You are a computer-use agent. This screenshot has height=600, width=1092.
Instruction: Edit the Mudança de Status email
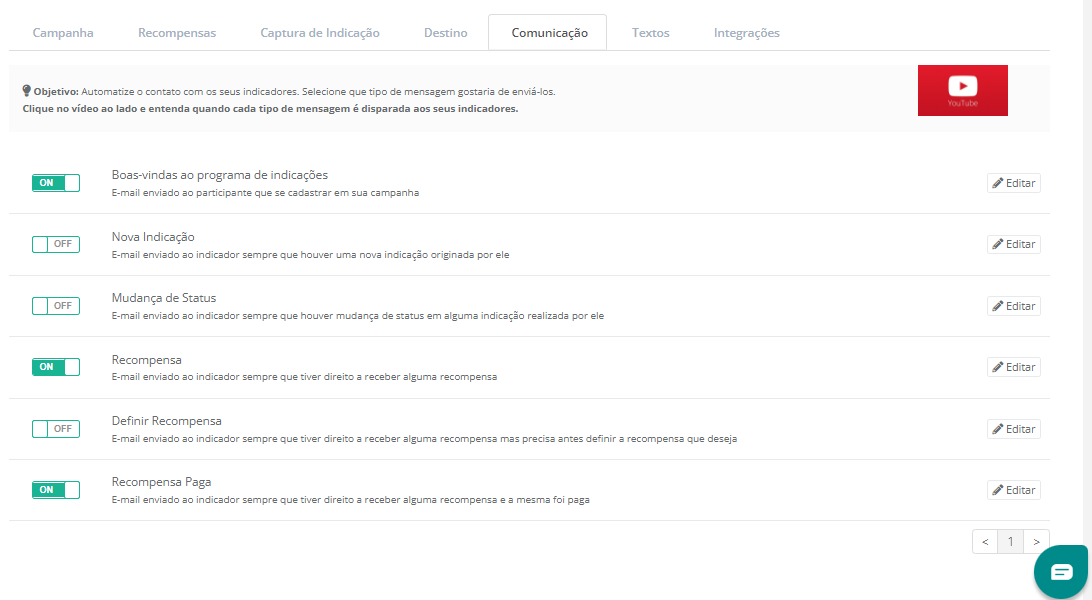pos(1013,306)
